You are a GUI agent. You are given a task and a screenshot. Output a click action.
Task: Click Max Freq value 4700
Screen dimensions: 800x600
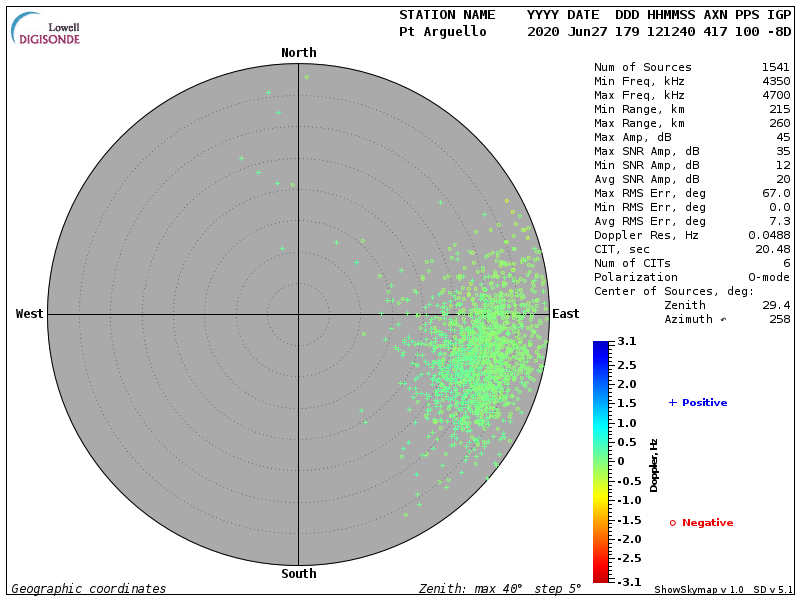coord(776,95)
